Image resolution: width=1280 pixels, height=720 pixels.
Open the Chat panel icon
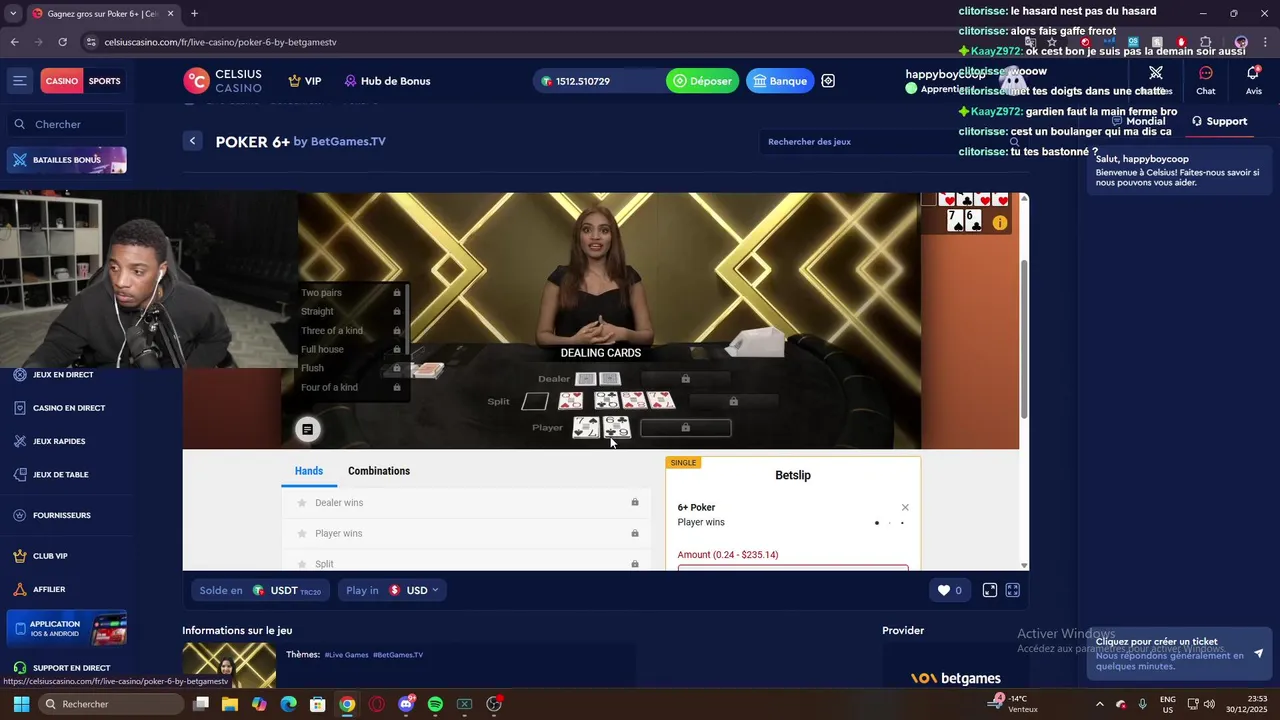[x=1206, y=79]
